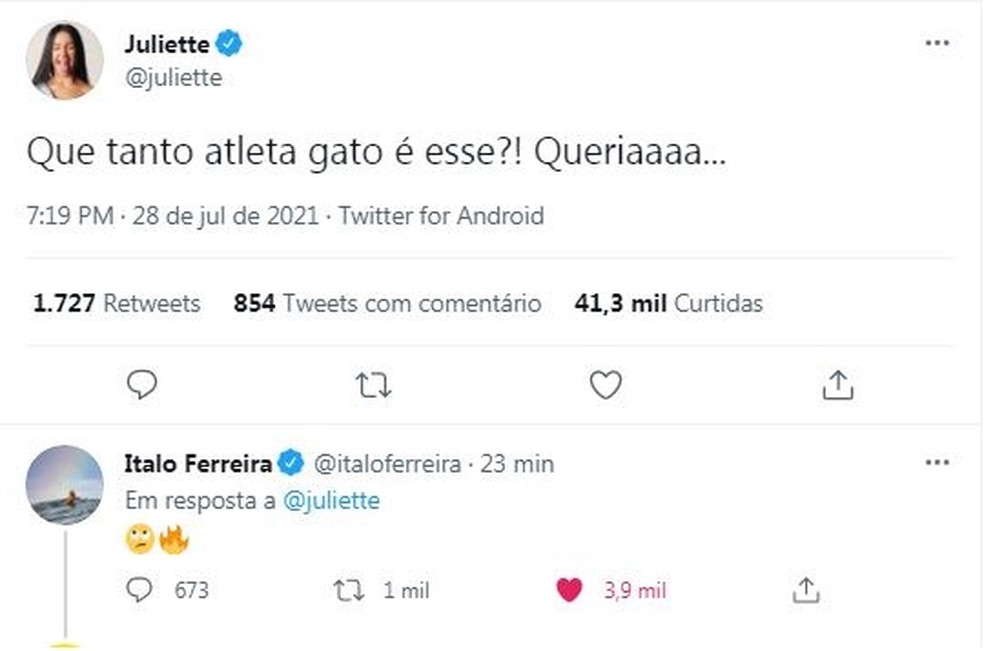Image resolution: width=984 pixels, height=651 pixels.
Task: Click the reply icon on Italo Ferreira's reply
Action: click(x=141, y=590)
